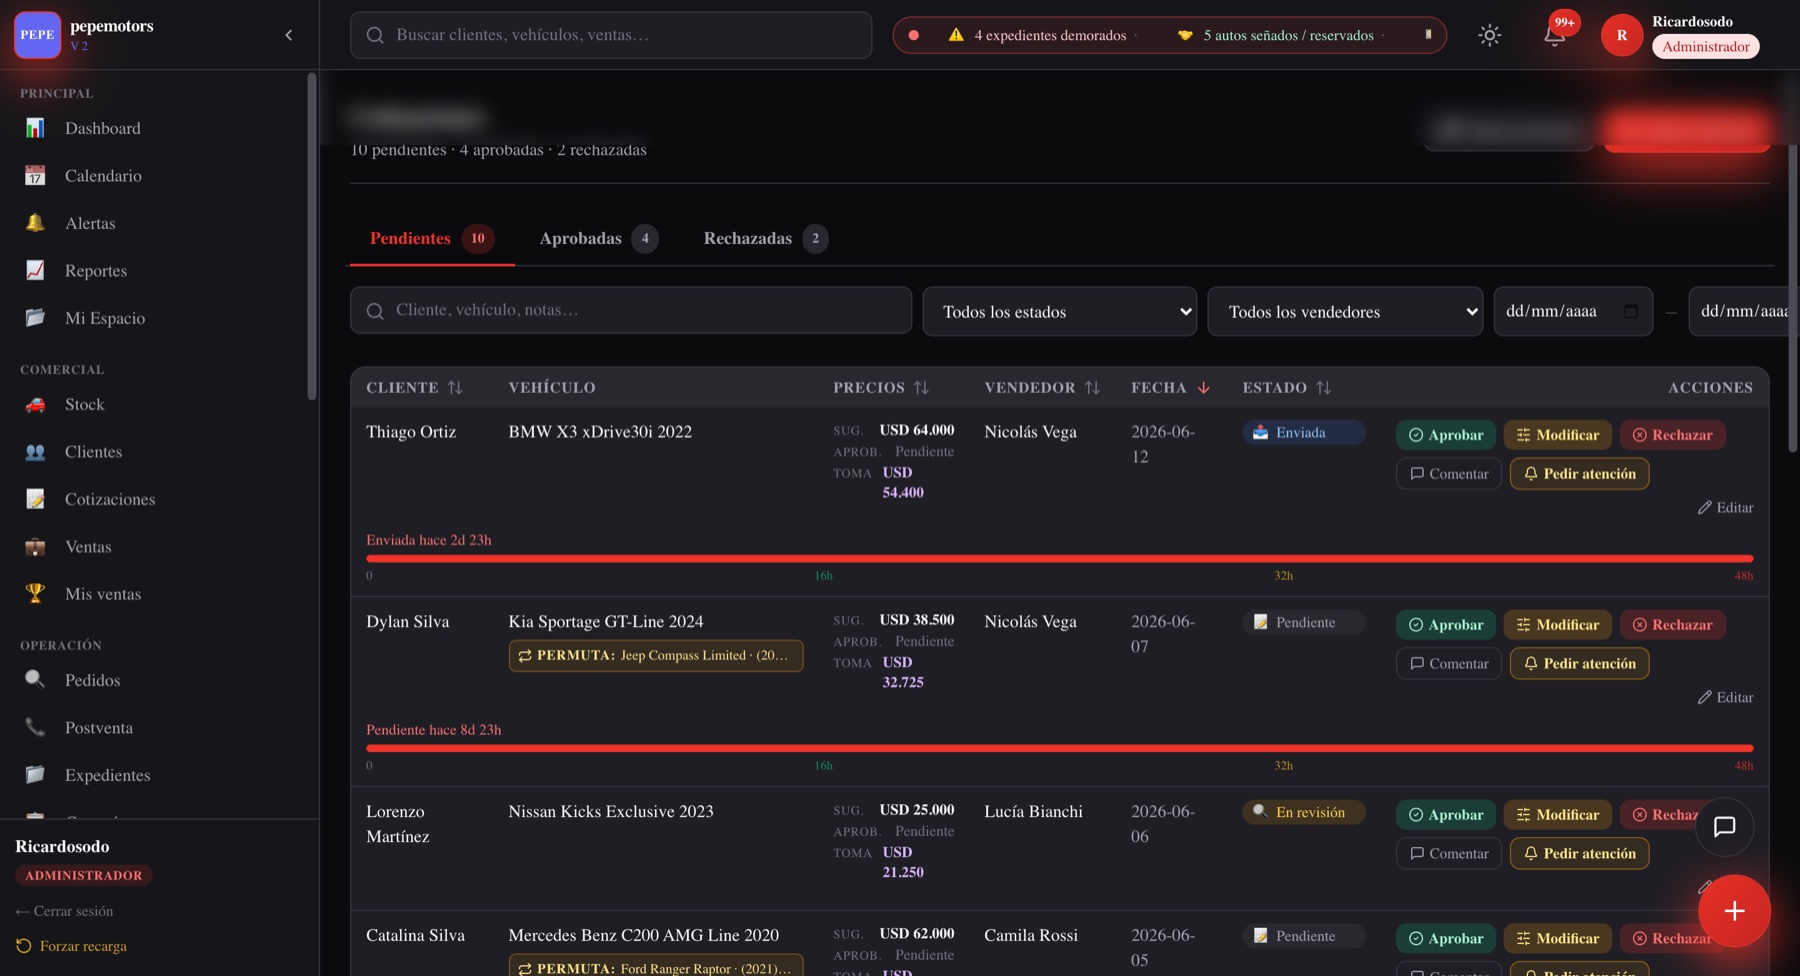Click Modificar on the Lorenzo Martínez row
Image resolution: width=1800 pixels, height=976 pixels.
[x=1558, y=815]
